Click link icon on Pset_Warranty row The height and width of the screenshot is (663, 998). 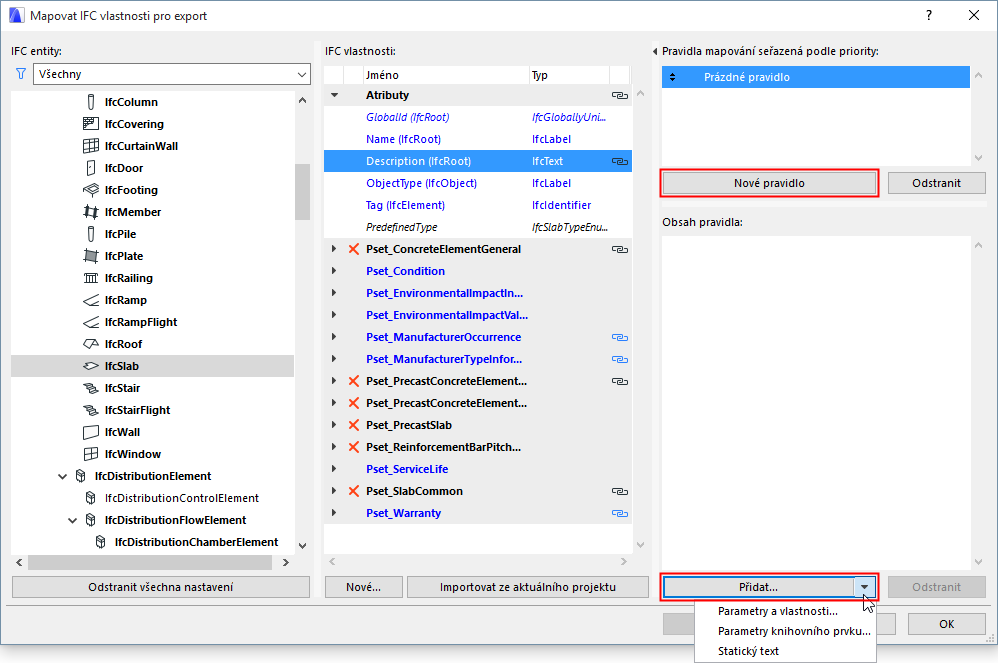619,513
